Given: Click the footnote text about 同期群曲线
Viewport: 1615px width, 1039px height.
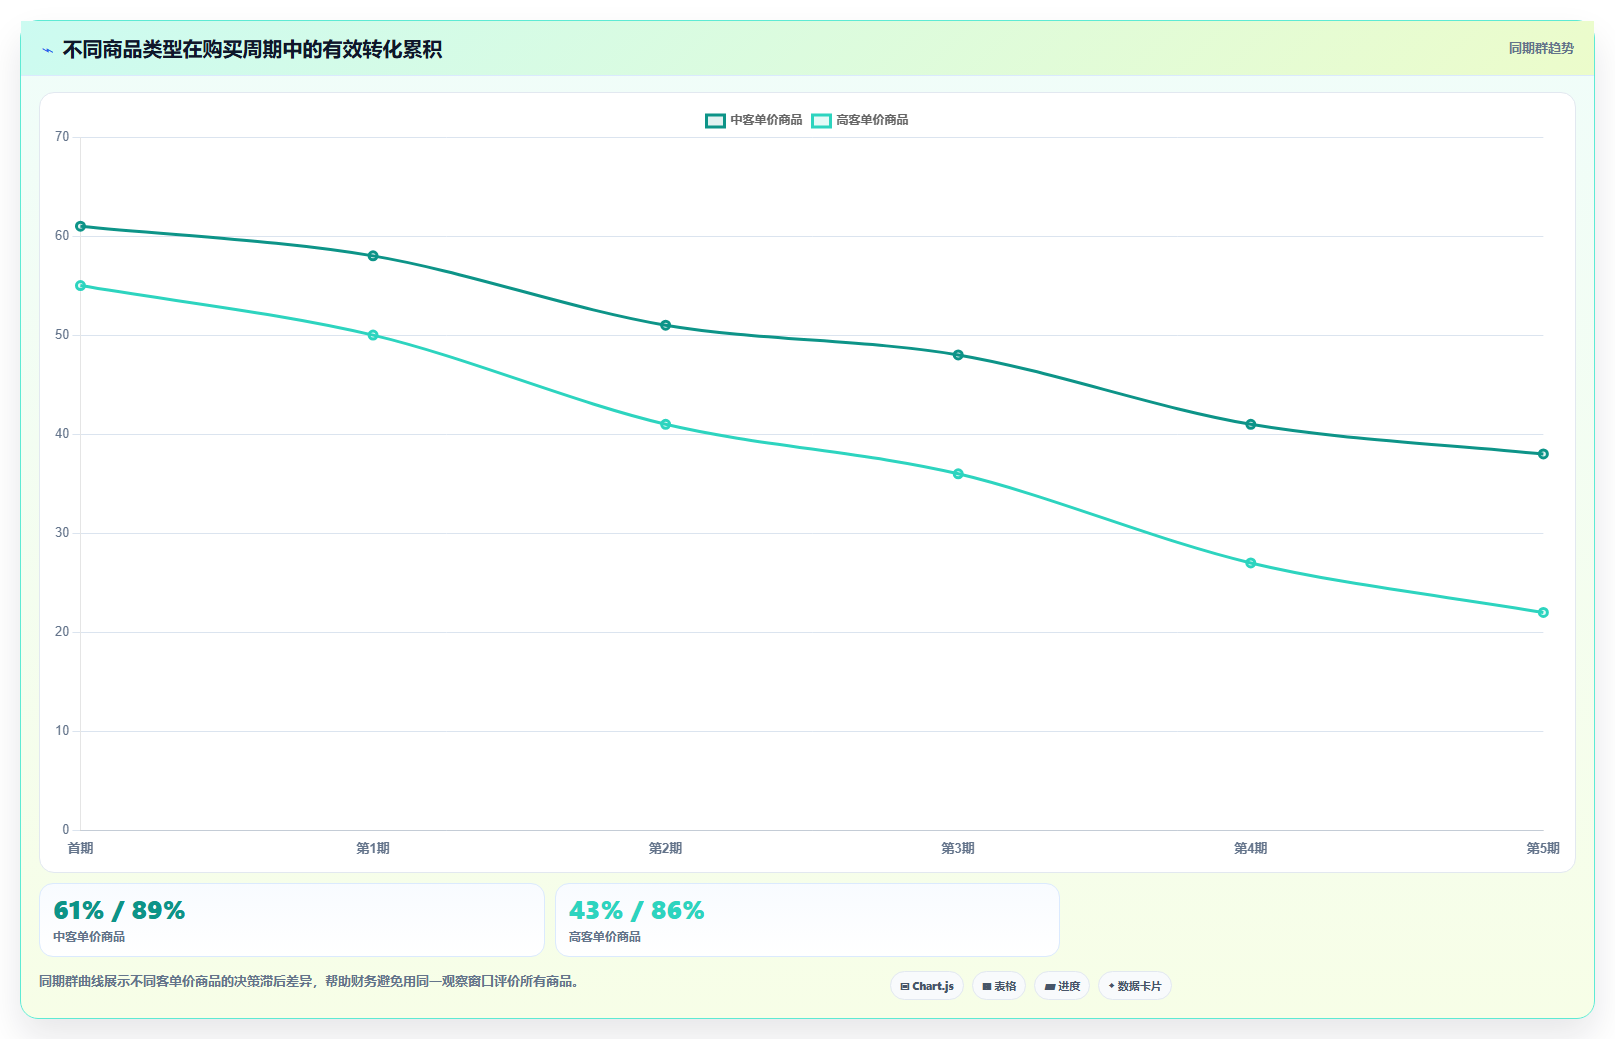Looking at the screenshot, I should coord(309,981).
